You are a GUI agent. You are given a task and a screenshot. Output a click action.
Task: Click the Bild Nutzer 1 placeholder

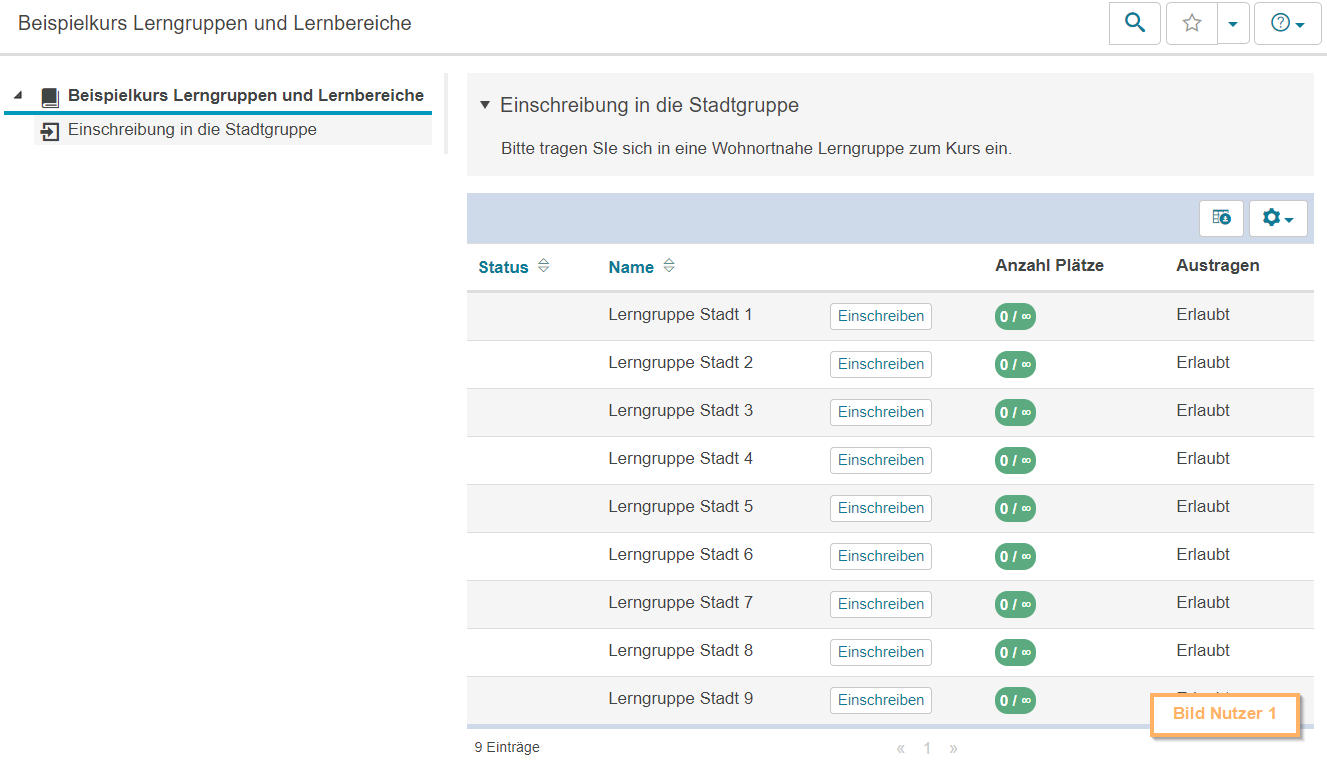coord(1224,715)
